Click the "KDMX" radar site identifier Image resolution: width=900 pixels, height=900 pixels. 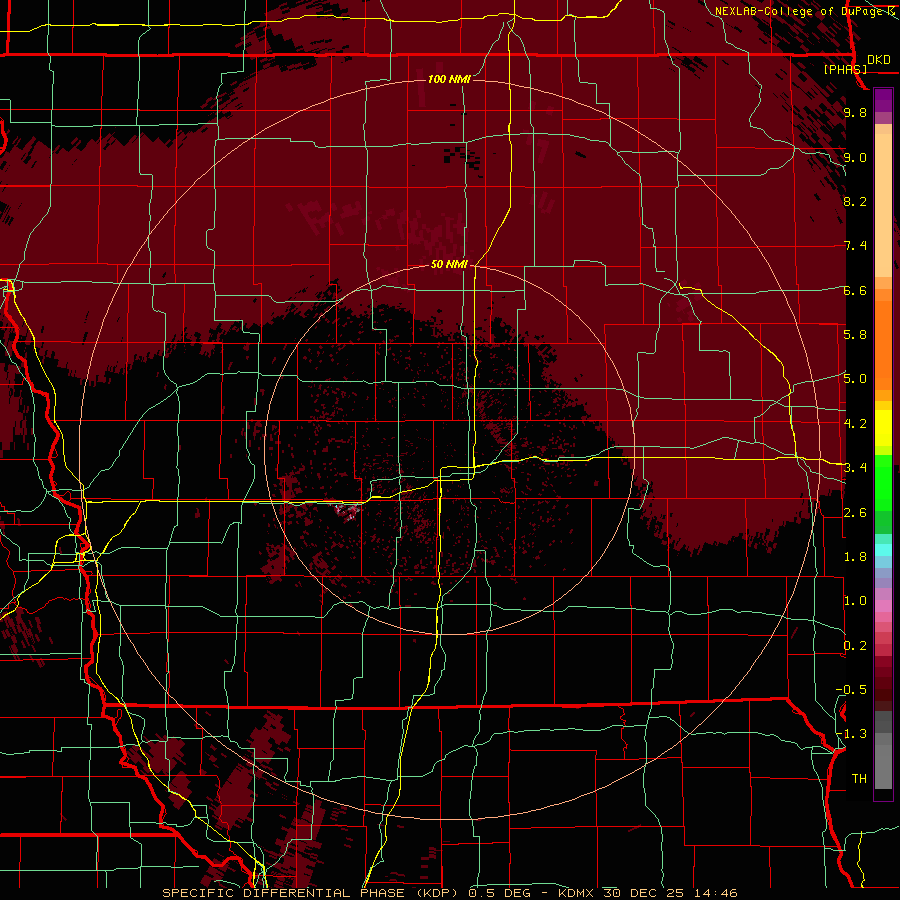tap(578, 893)
